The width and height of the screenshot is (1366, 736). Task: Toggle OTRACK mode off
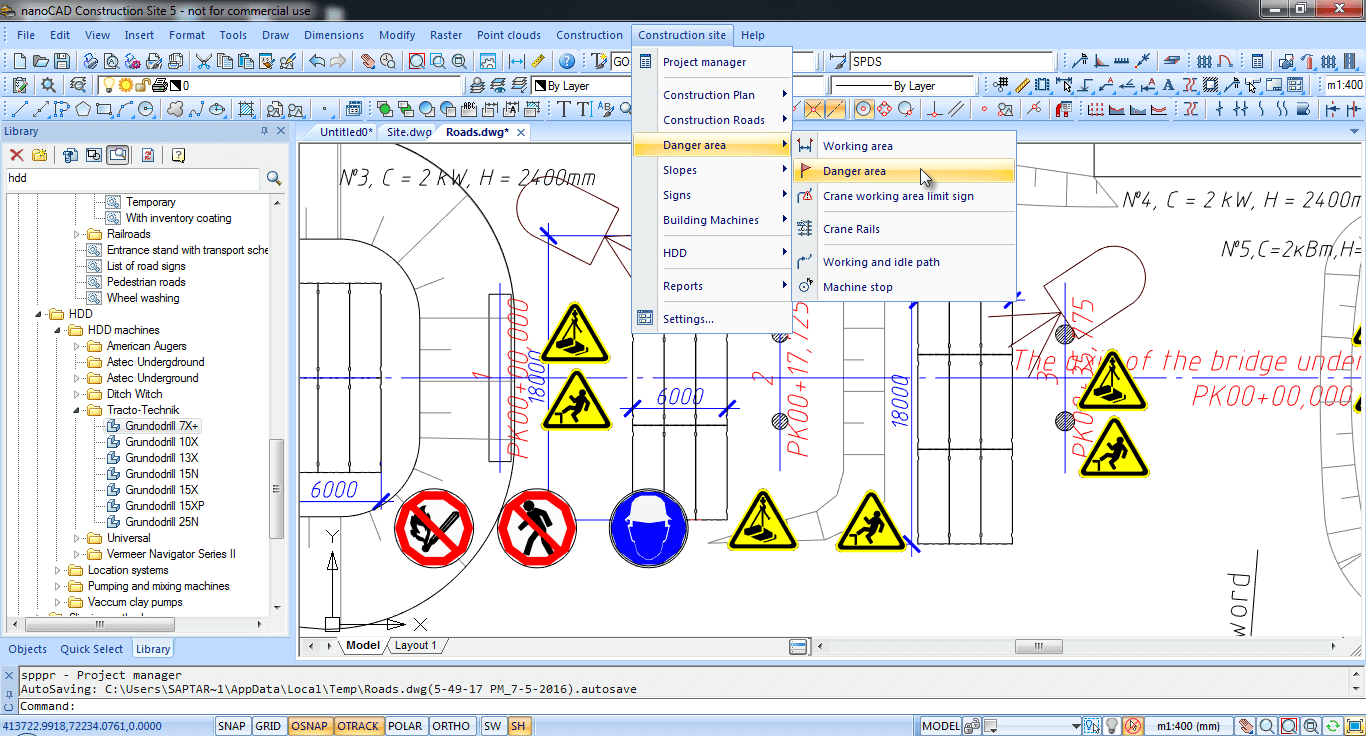(358, 726)
